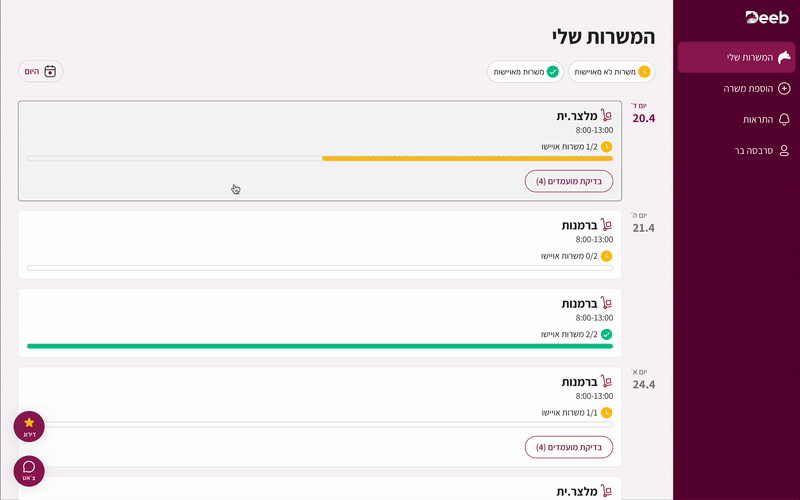800x500 pixels.
Task: Click the add position plus icon
Action: pyautogui.click(x=784, y=88)
